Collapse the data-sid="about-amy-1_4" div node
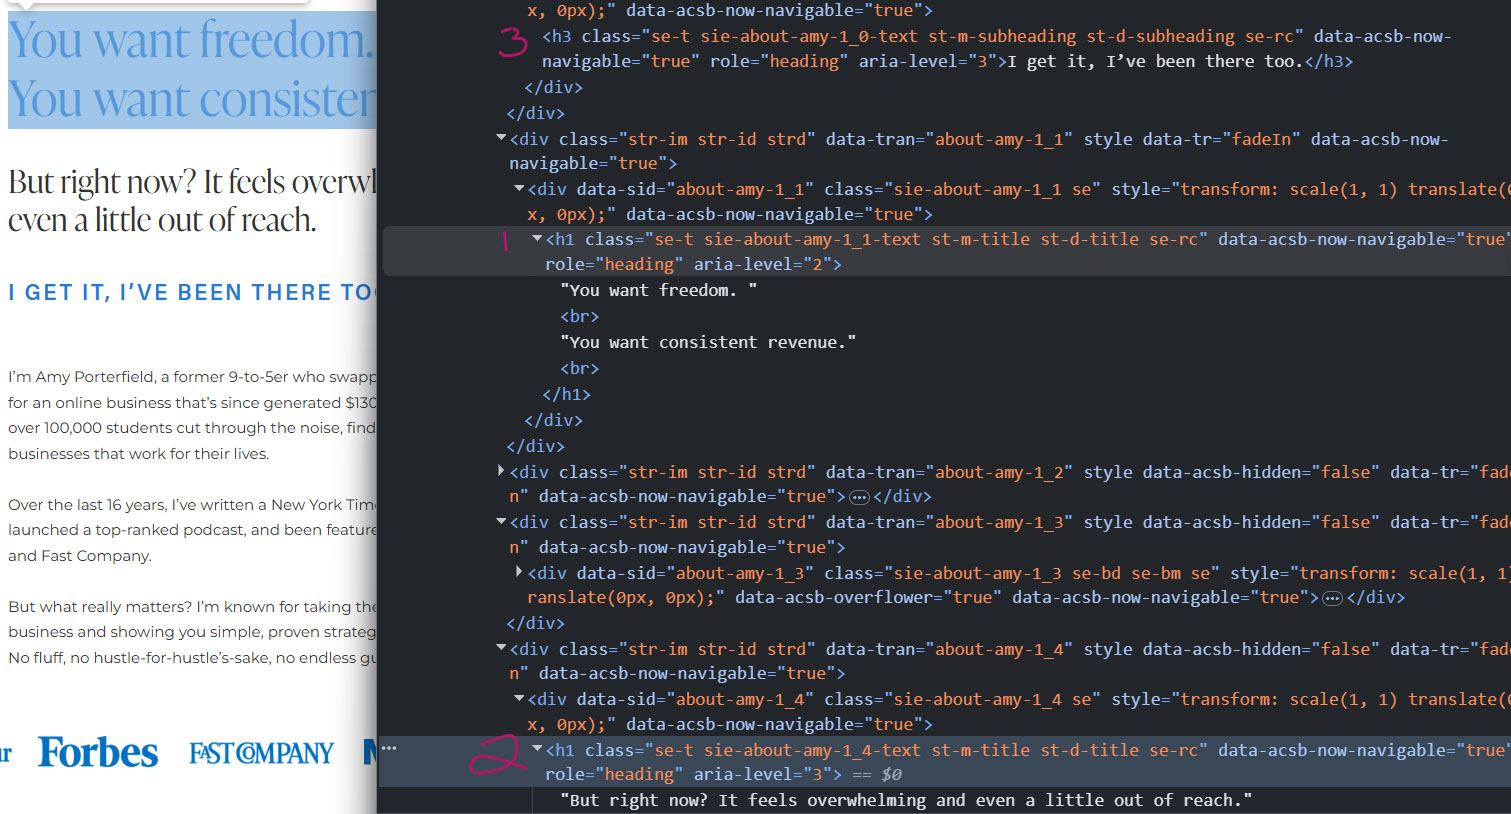1511x814 pixels. (519, 698)
